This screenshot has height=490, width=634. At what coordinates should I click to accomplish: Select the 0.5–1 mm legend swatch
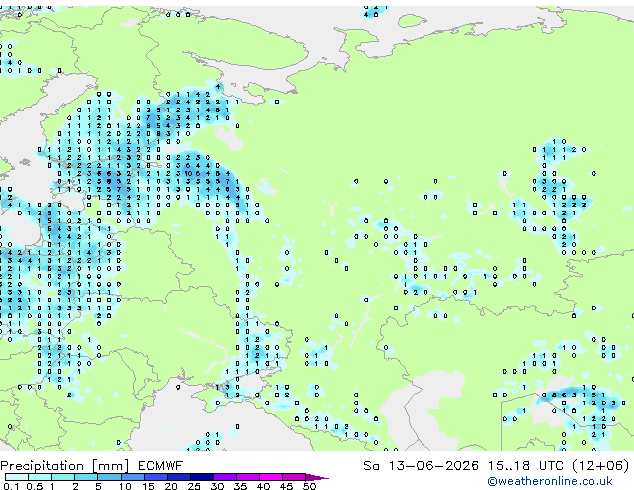coord(40,477)
